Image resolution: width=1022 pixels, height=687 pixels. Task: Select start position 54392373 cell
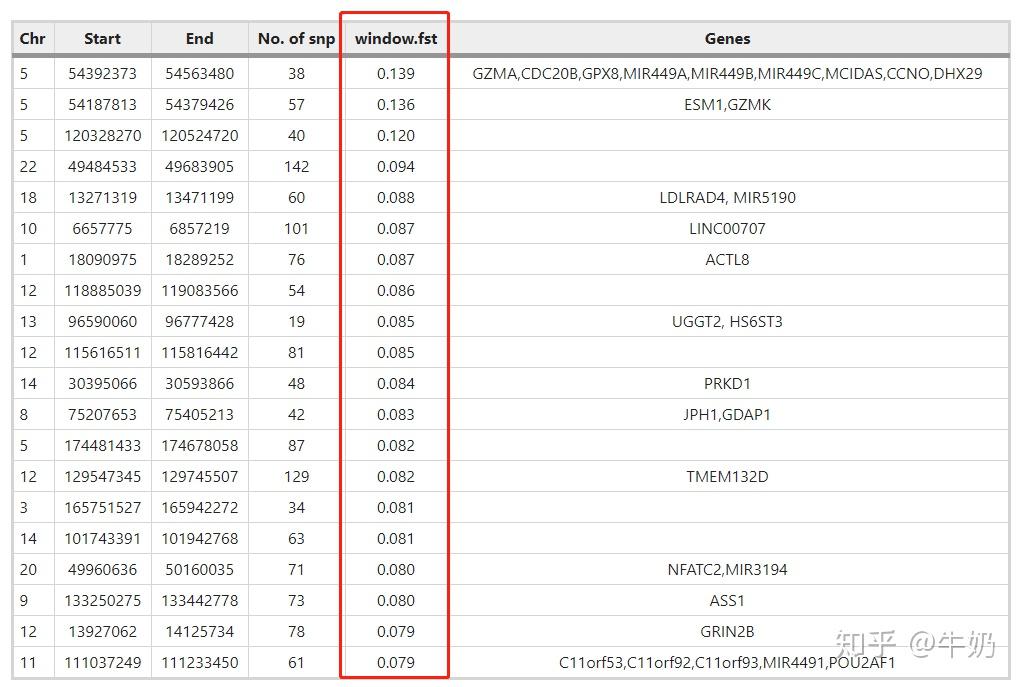(x=103, y=74)
